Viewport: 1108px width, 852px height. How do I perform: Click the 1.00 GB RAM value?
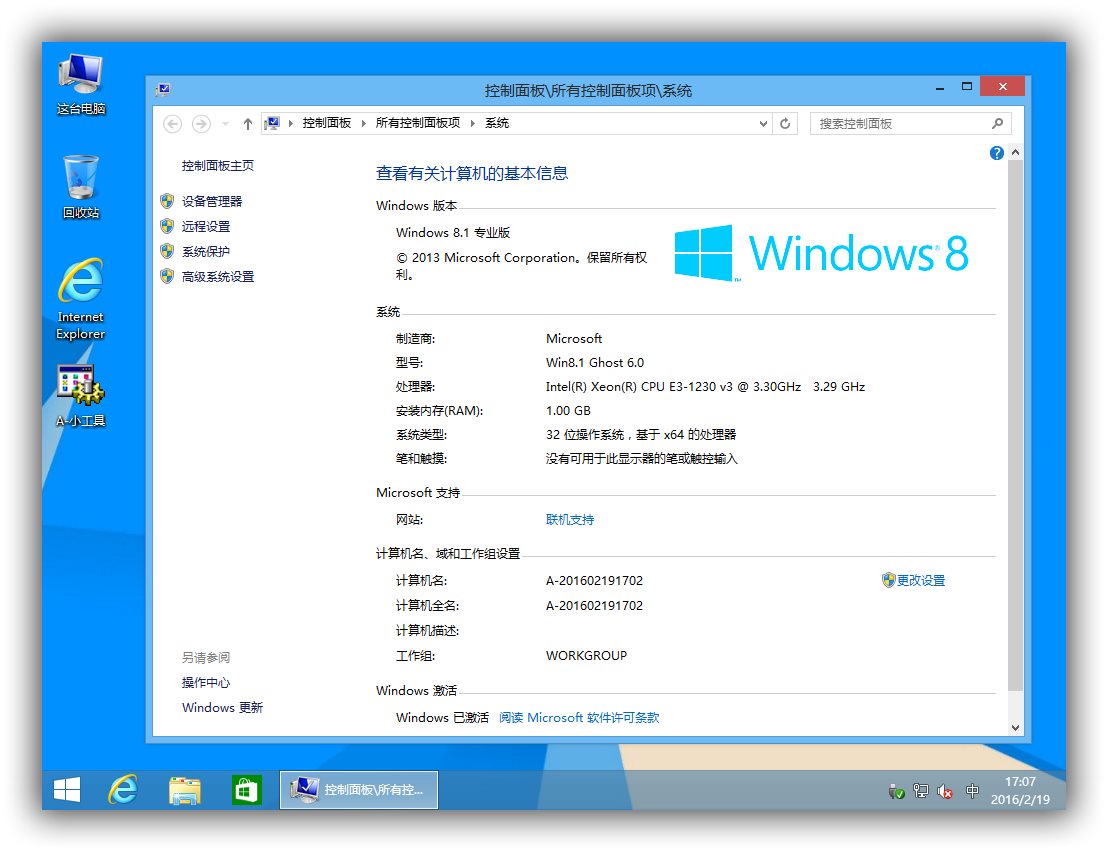pyautogui.click(x=568, y=410)
